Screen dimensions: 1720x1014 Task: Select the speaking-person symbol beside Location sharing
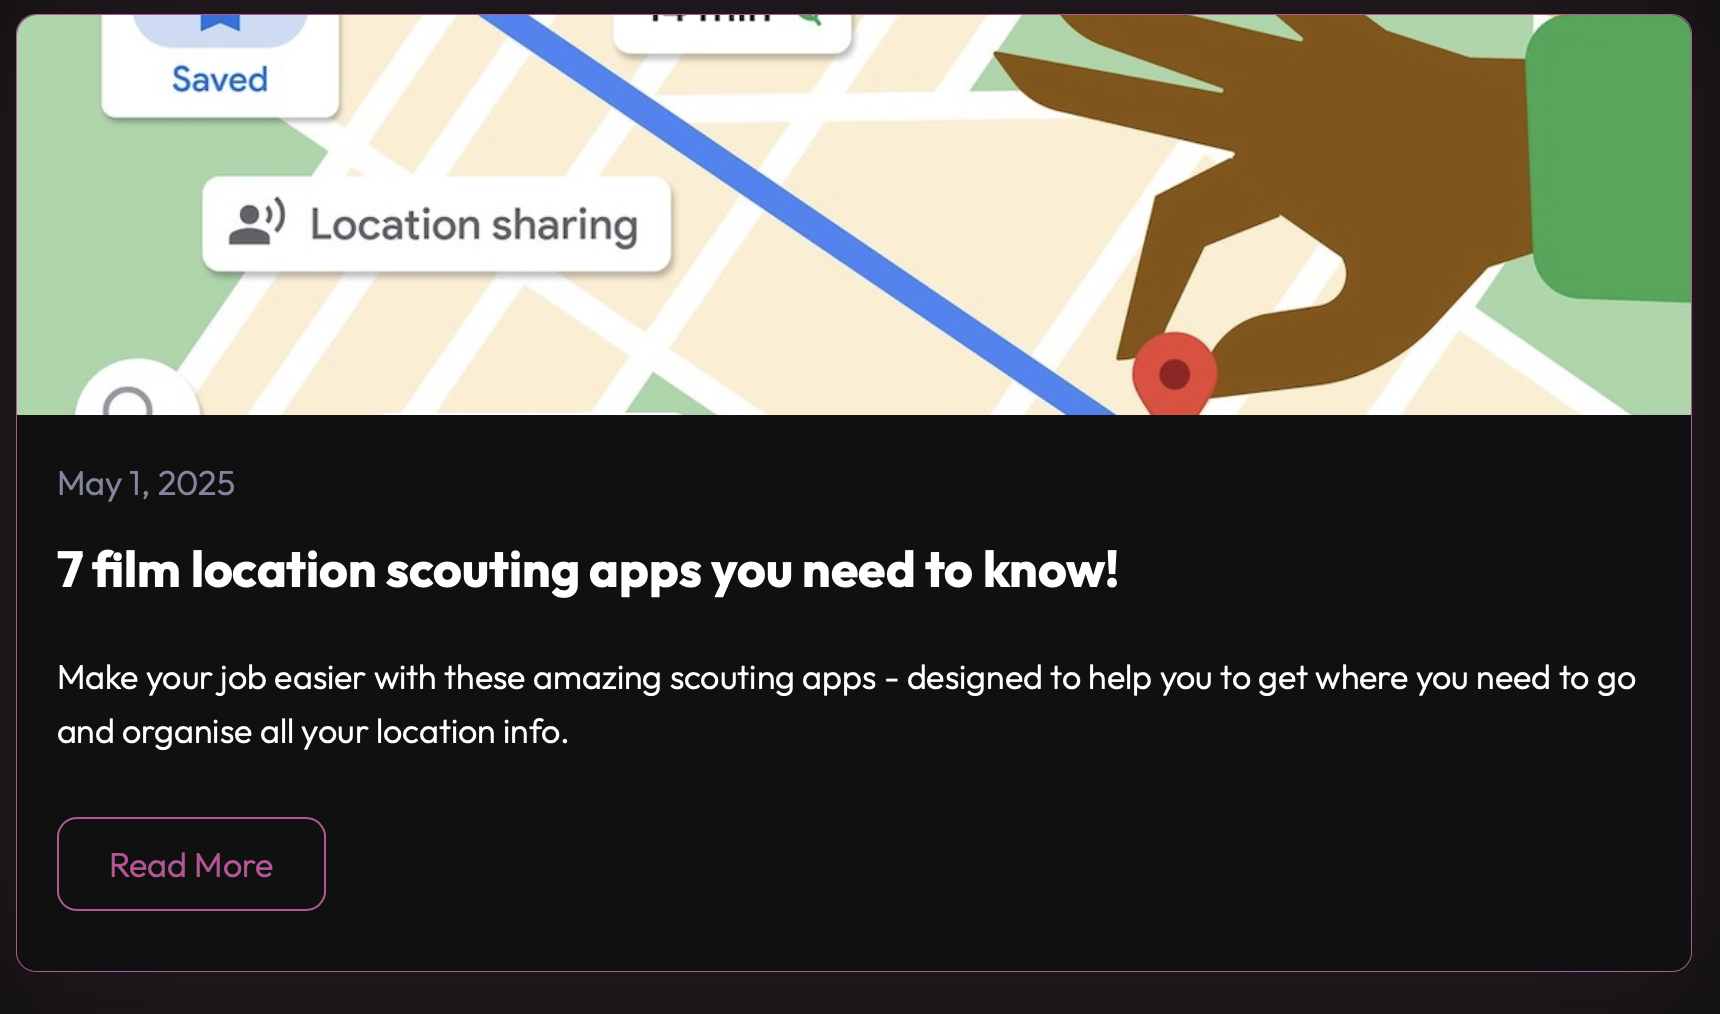click(255, 222)
